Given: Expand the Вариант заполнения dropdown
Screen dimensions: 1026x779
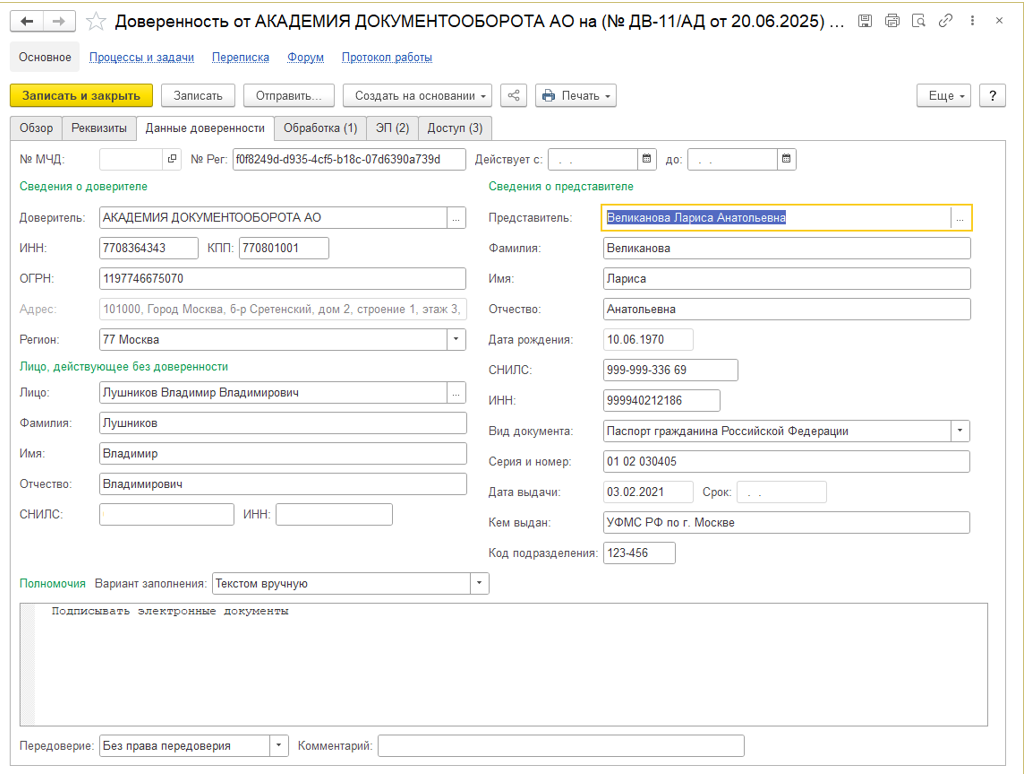Looking at the screenshot, I should point(479,583).
